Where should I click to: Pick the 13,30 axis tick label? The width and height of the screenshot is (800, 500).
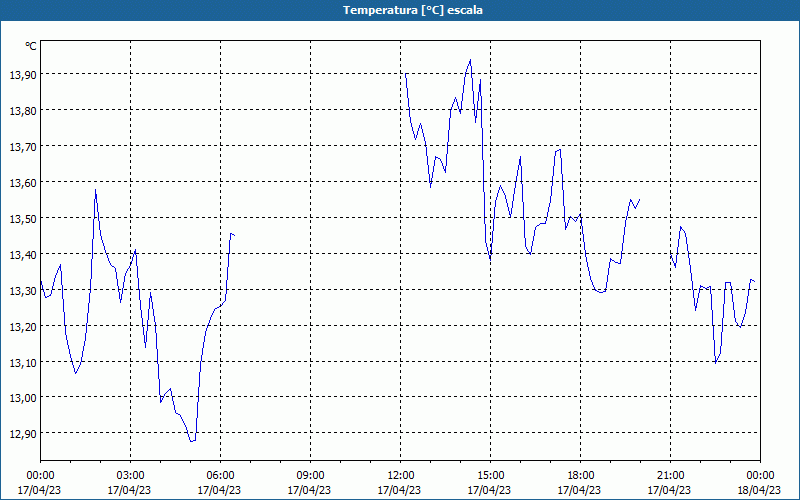click(x=23, y=291)
